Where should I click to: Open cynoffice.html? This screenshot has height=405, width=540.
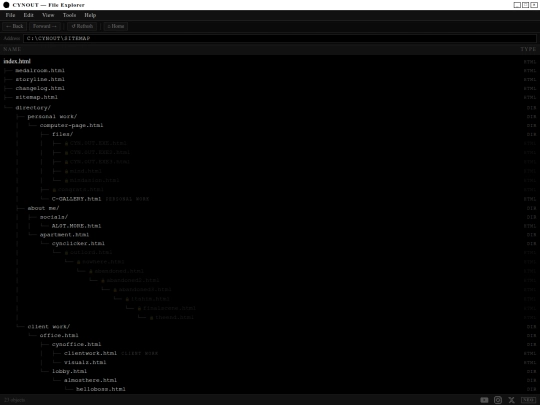coord(76,344)
